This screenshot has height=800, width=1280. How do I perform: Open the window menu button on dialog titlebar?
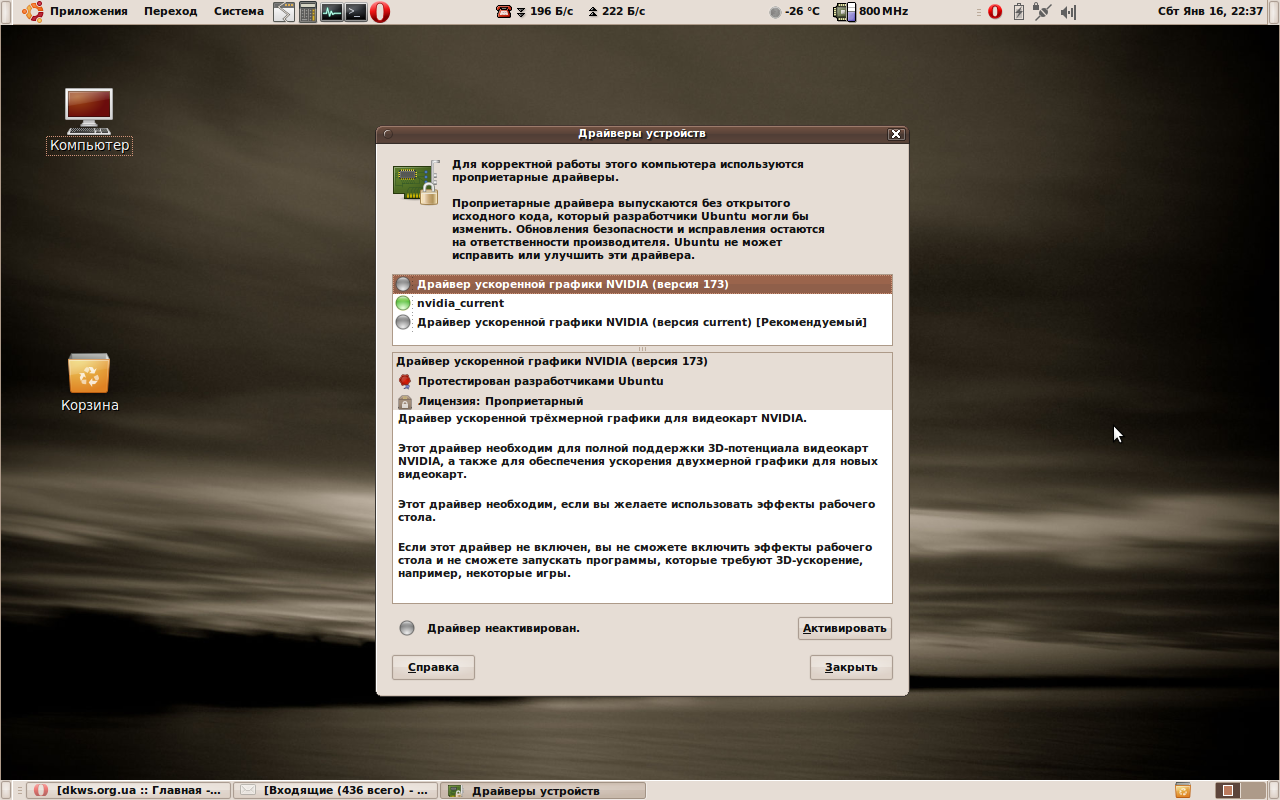pyautogui.click(x=387, y=134)
